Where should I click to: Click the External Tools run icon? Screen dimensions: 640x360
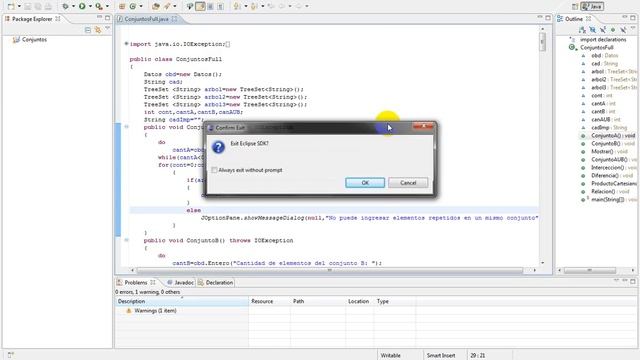click(99, 6)
